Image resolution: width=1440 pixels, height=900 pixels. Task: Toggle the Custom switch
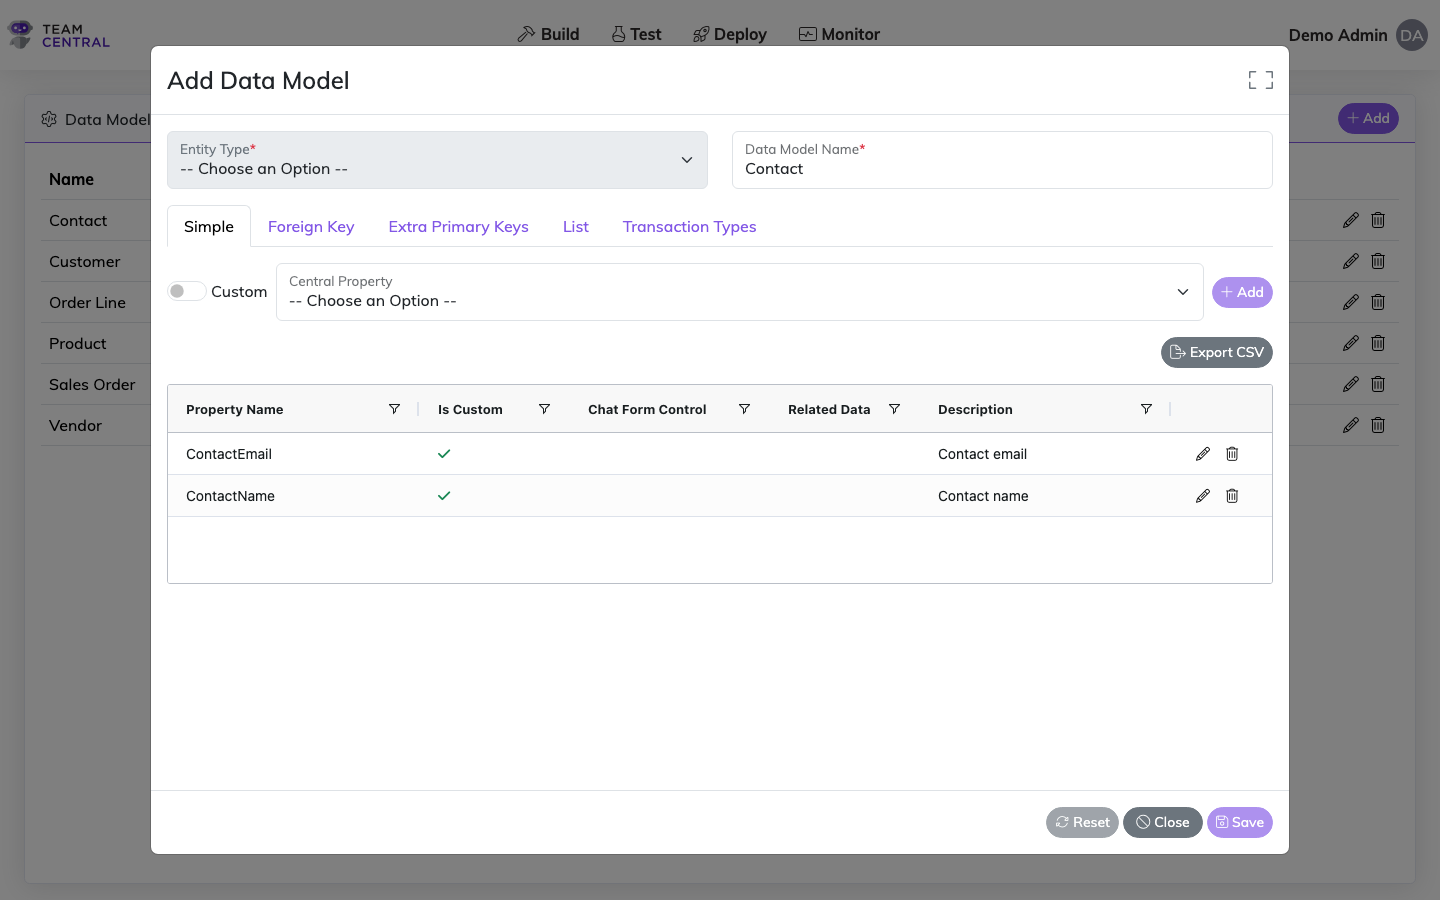pos(186,290)
